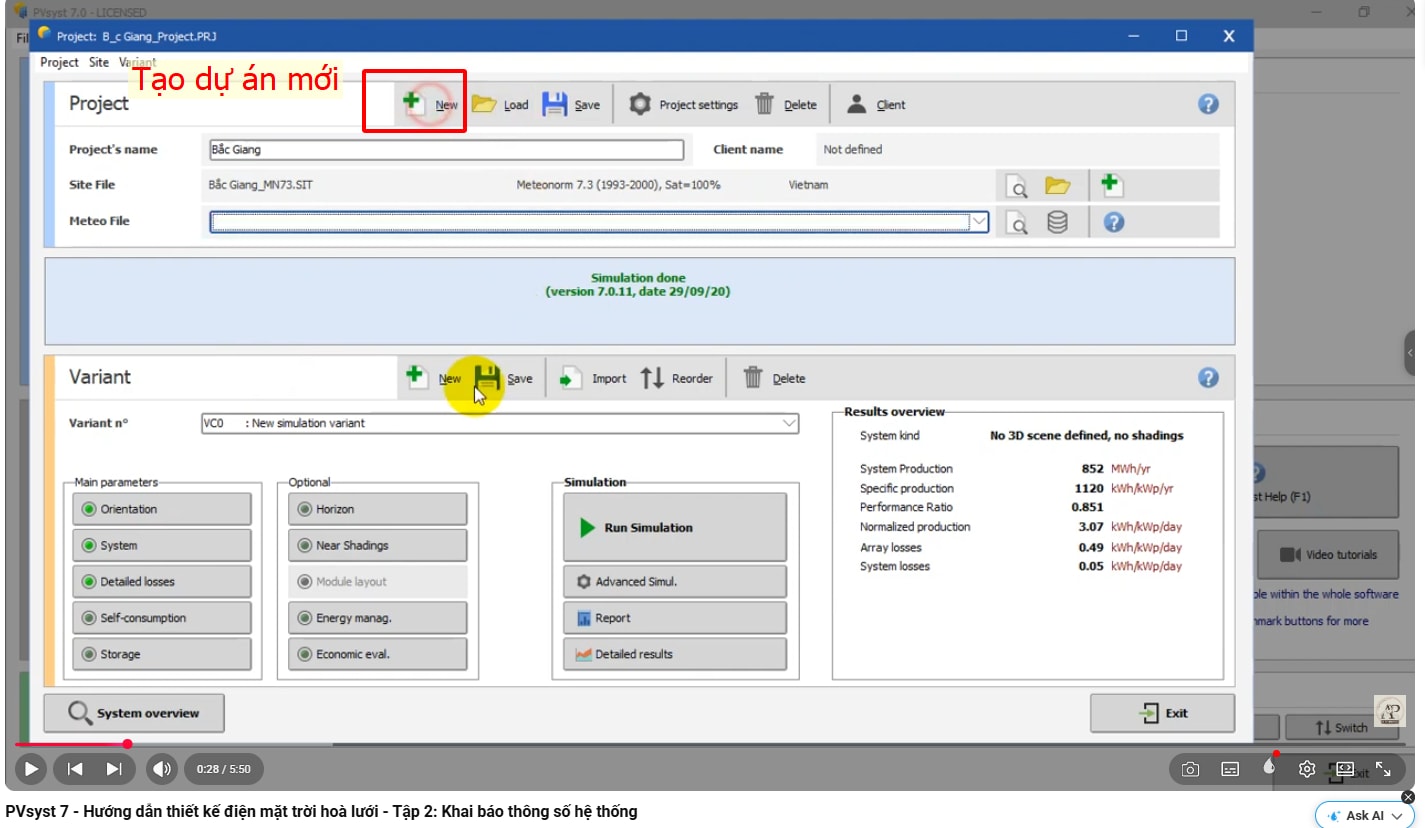1425x828 pixels.
Task: Open the Project menu
Action: [59, 62]
